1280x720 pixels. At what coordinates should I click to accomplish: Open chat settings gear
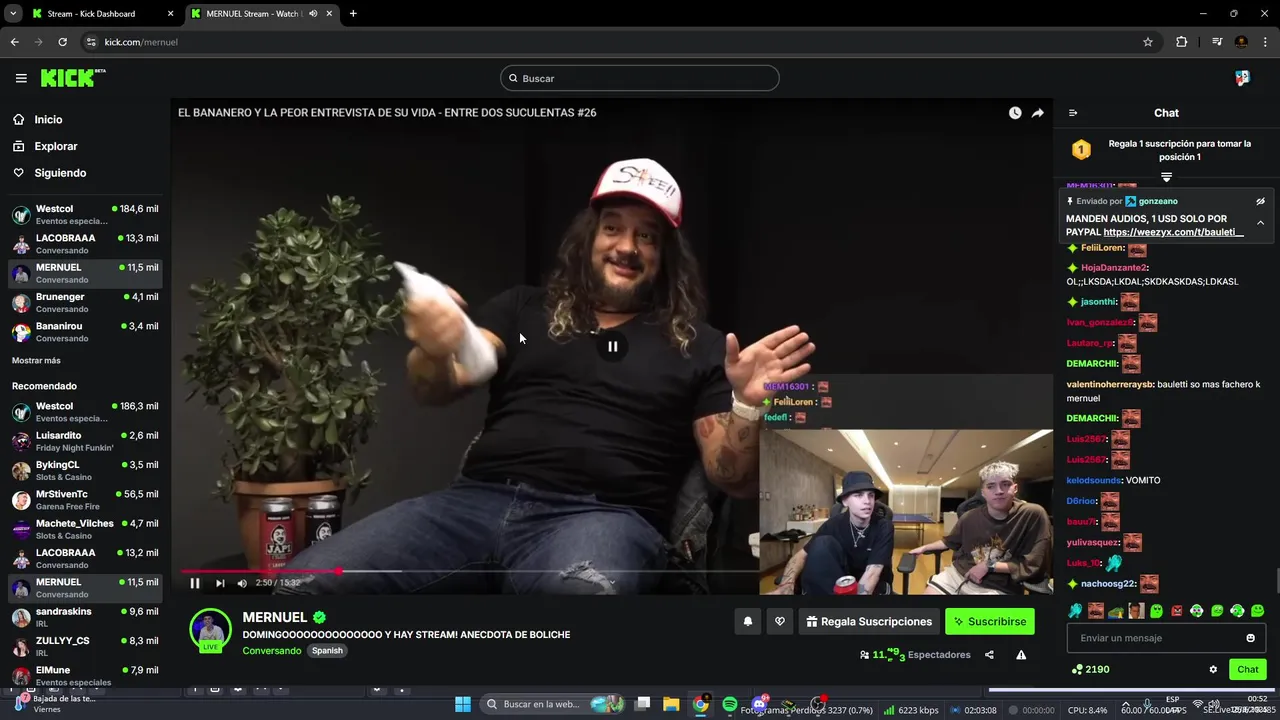coord(1213,670)
